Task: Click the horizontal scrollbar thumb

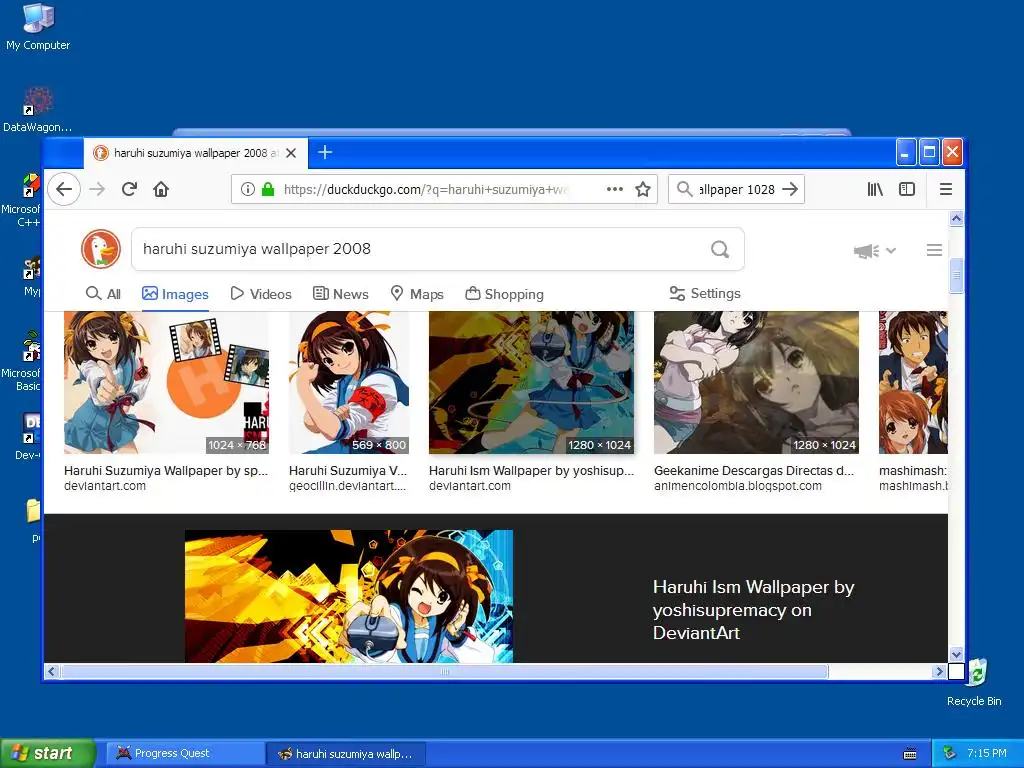Action: point(445,671)
